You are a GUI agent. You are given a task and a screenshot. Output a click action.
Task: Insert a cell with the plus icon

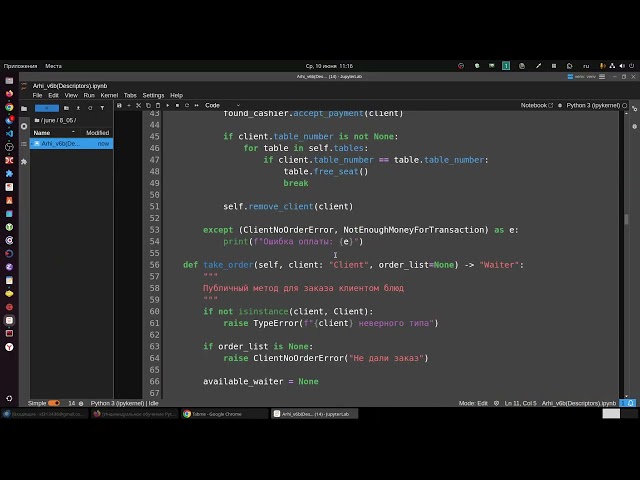pos(129,105)
